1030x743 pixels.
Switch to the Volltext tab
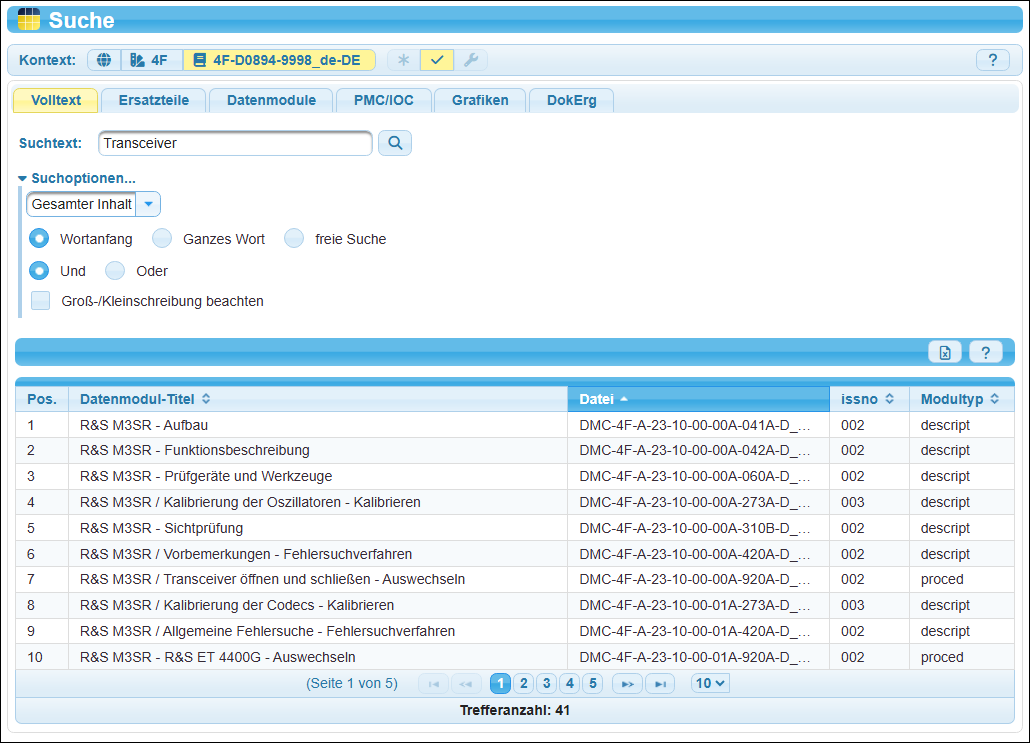[x=56, y=101]
